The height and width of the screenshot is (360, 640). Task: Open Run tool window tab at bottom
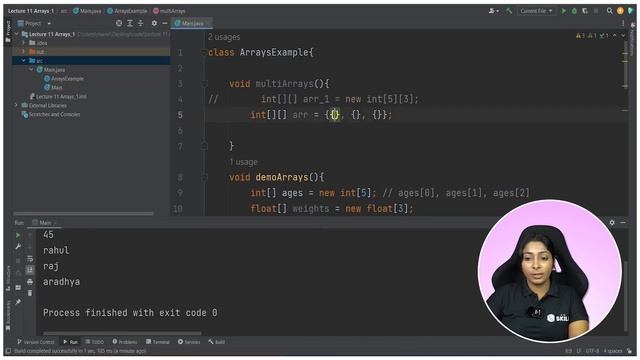[x=70, y=342]
